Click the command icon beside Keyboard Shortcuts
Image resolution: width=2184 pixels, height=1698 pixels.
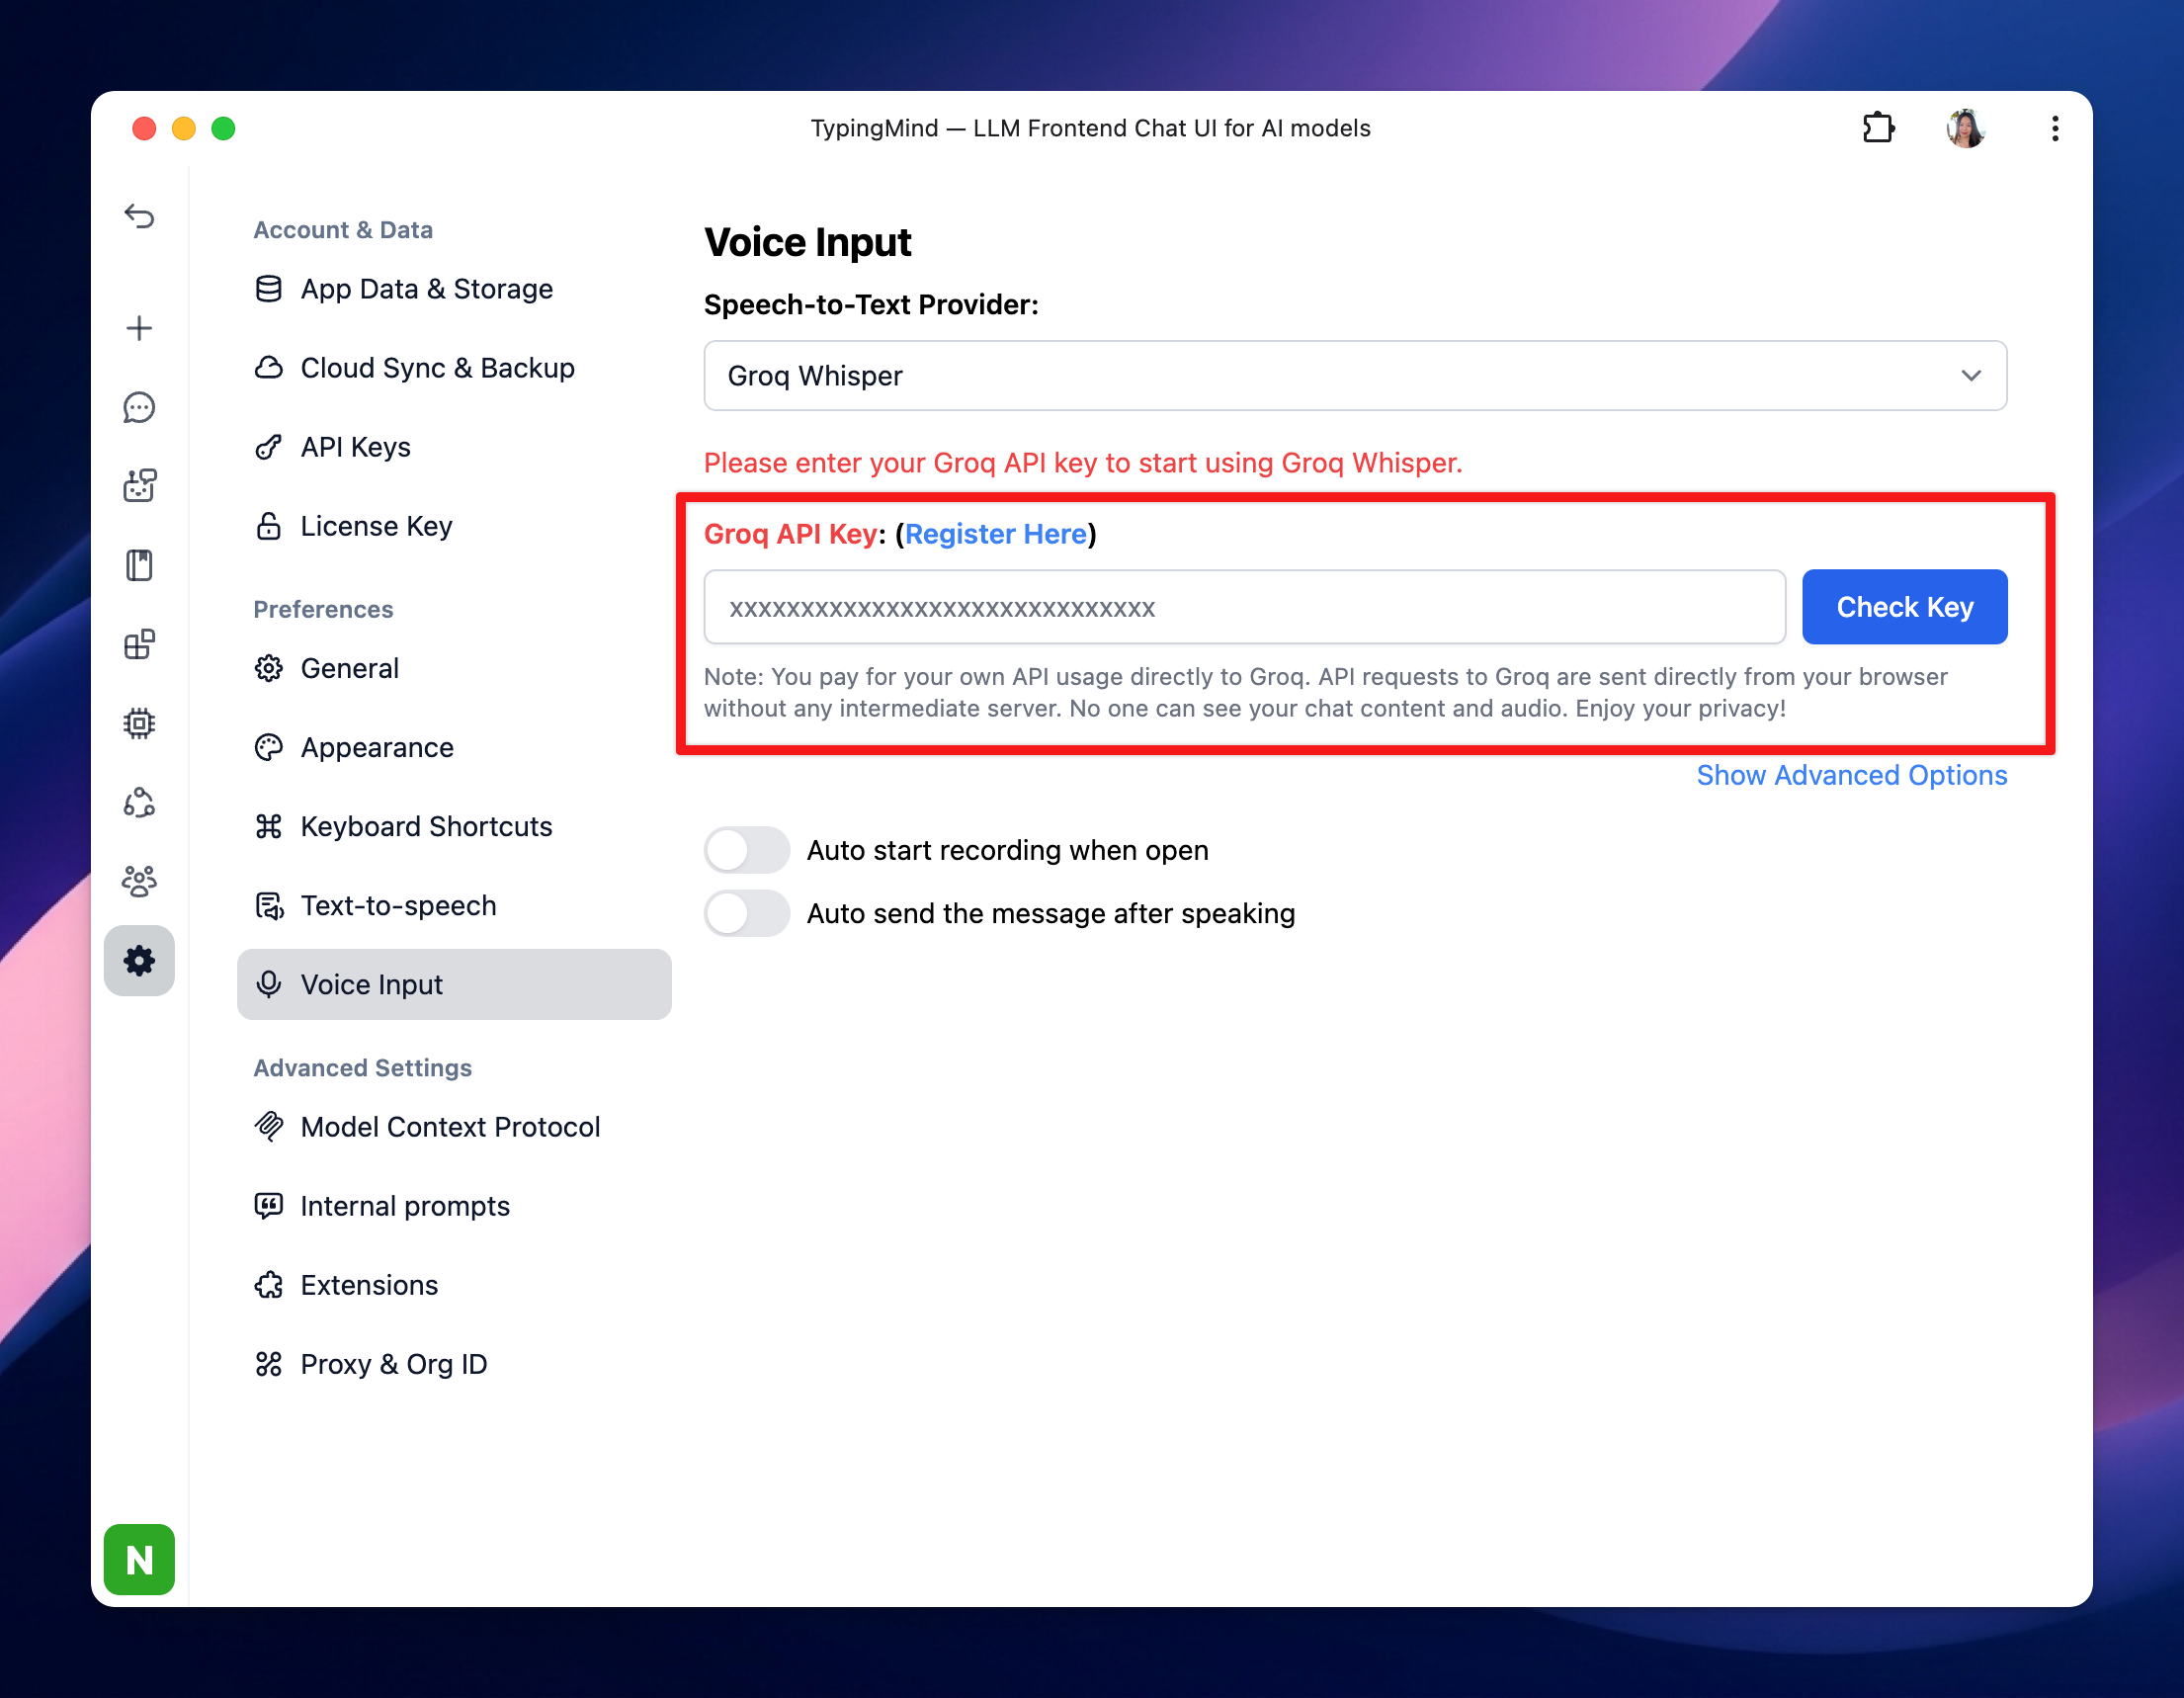[x=269, y=826]
